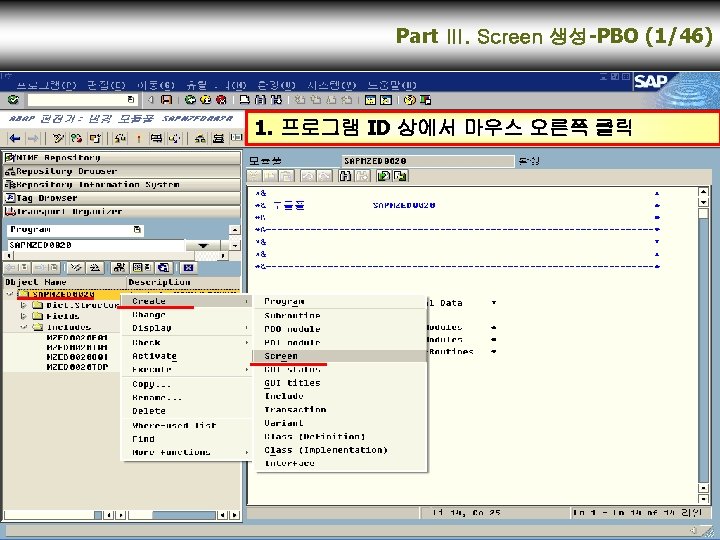
Task: Click the SAP command input field
Action: 82,100
